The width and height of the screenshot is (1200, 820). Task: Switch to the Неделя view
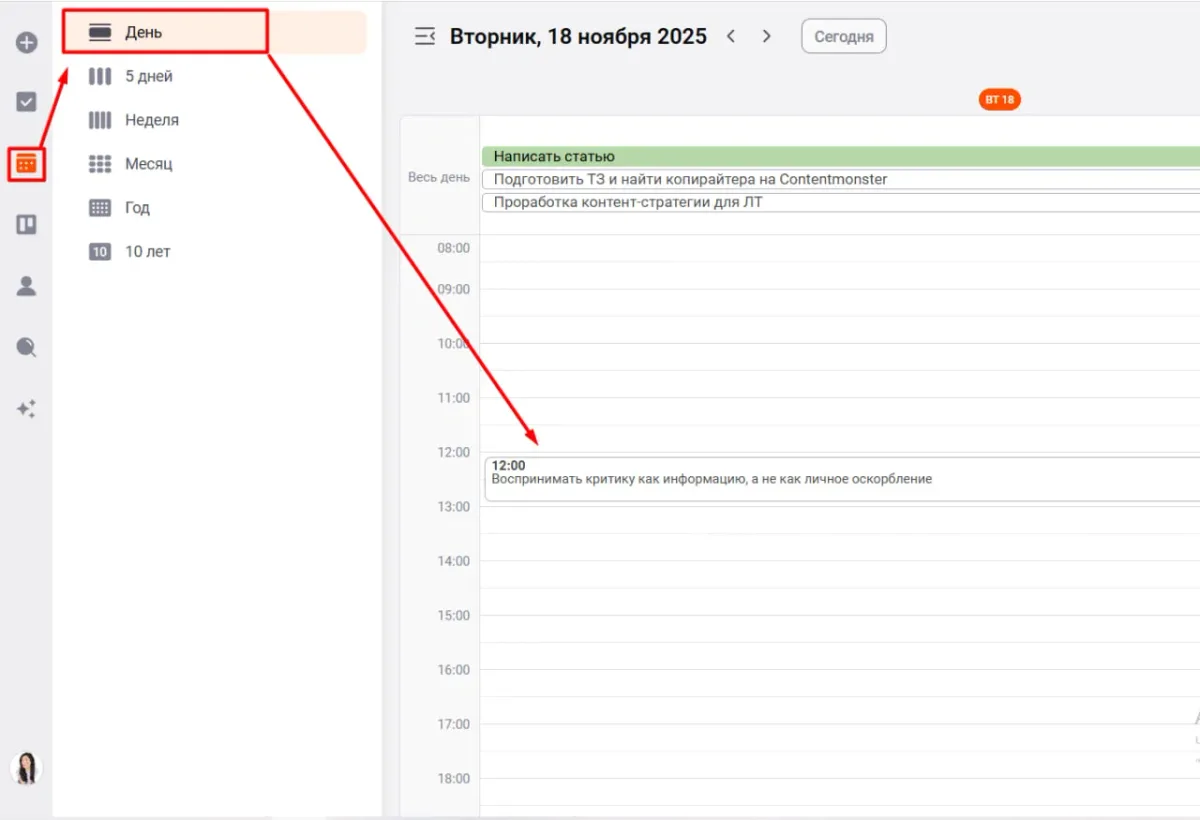[x=151, y=120]
